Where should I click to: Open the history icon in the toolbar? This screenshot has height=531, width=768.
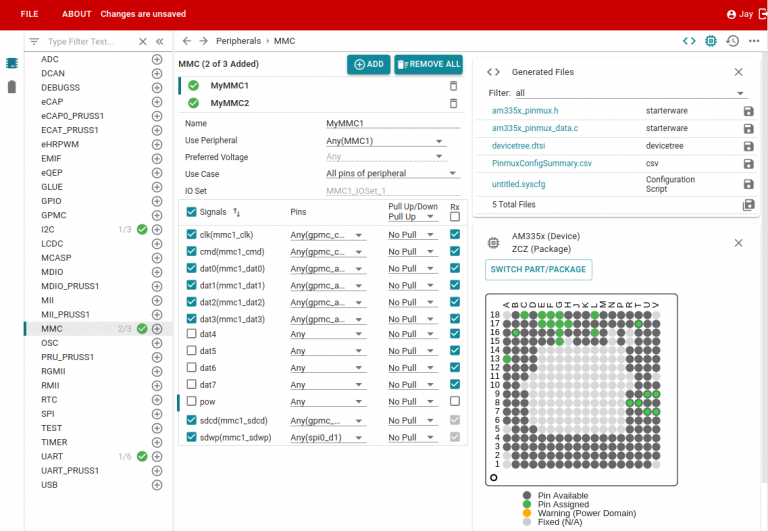click(732, 41)
